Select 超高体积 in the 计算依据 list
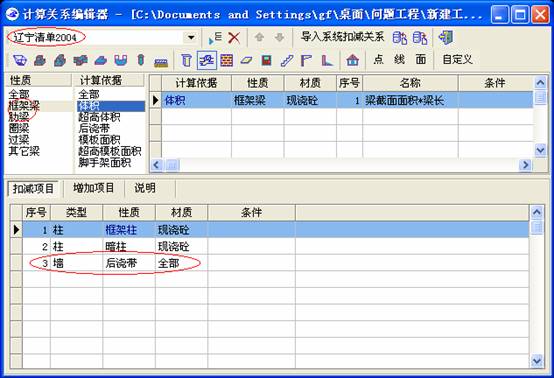Viewport: 554px width, 378px height. [99, 117]
